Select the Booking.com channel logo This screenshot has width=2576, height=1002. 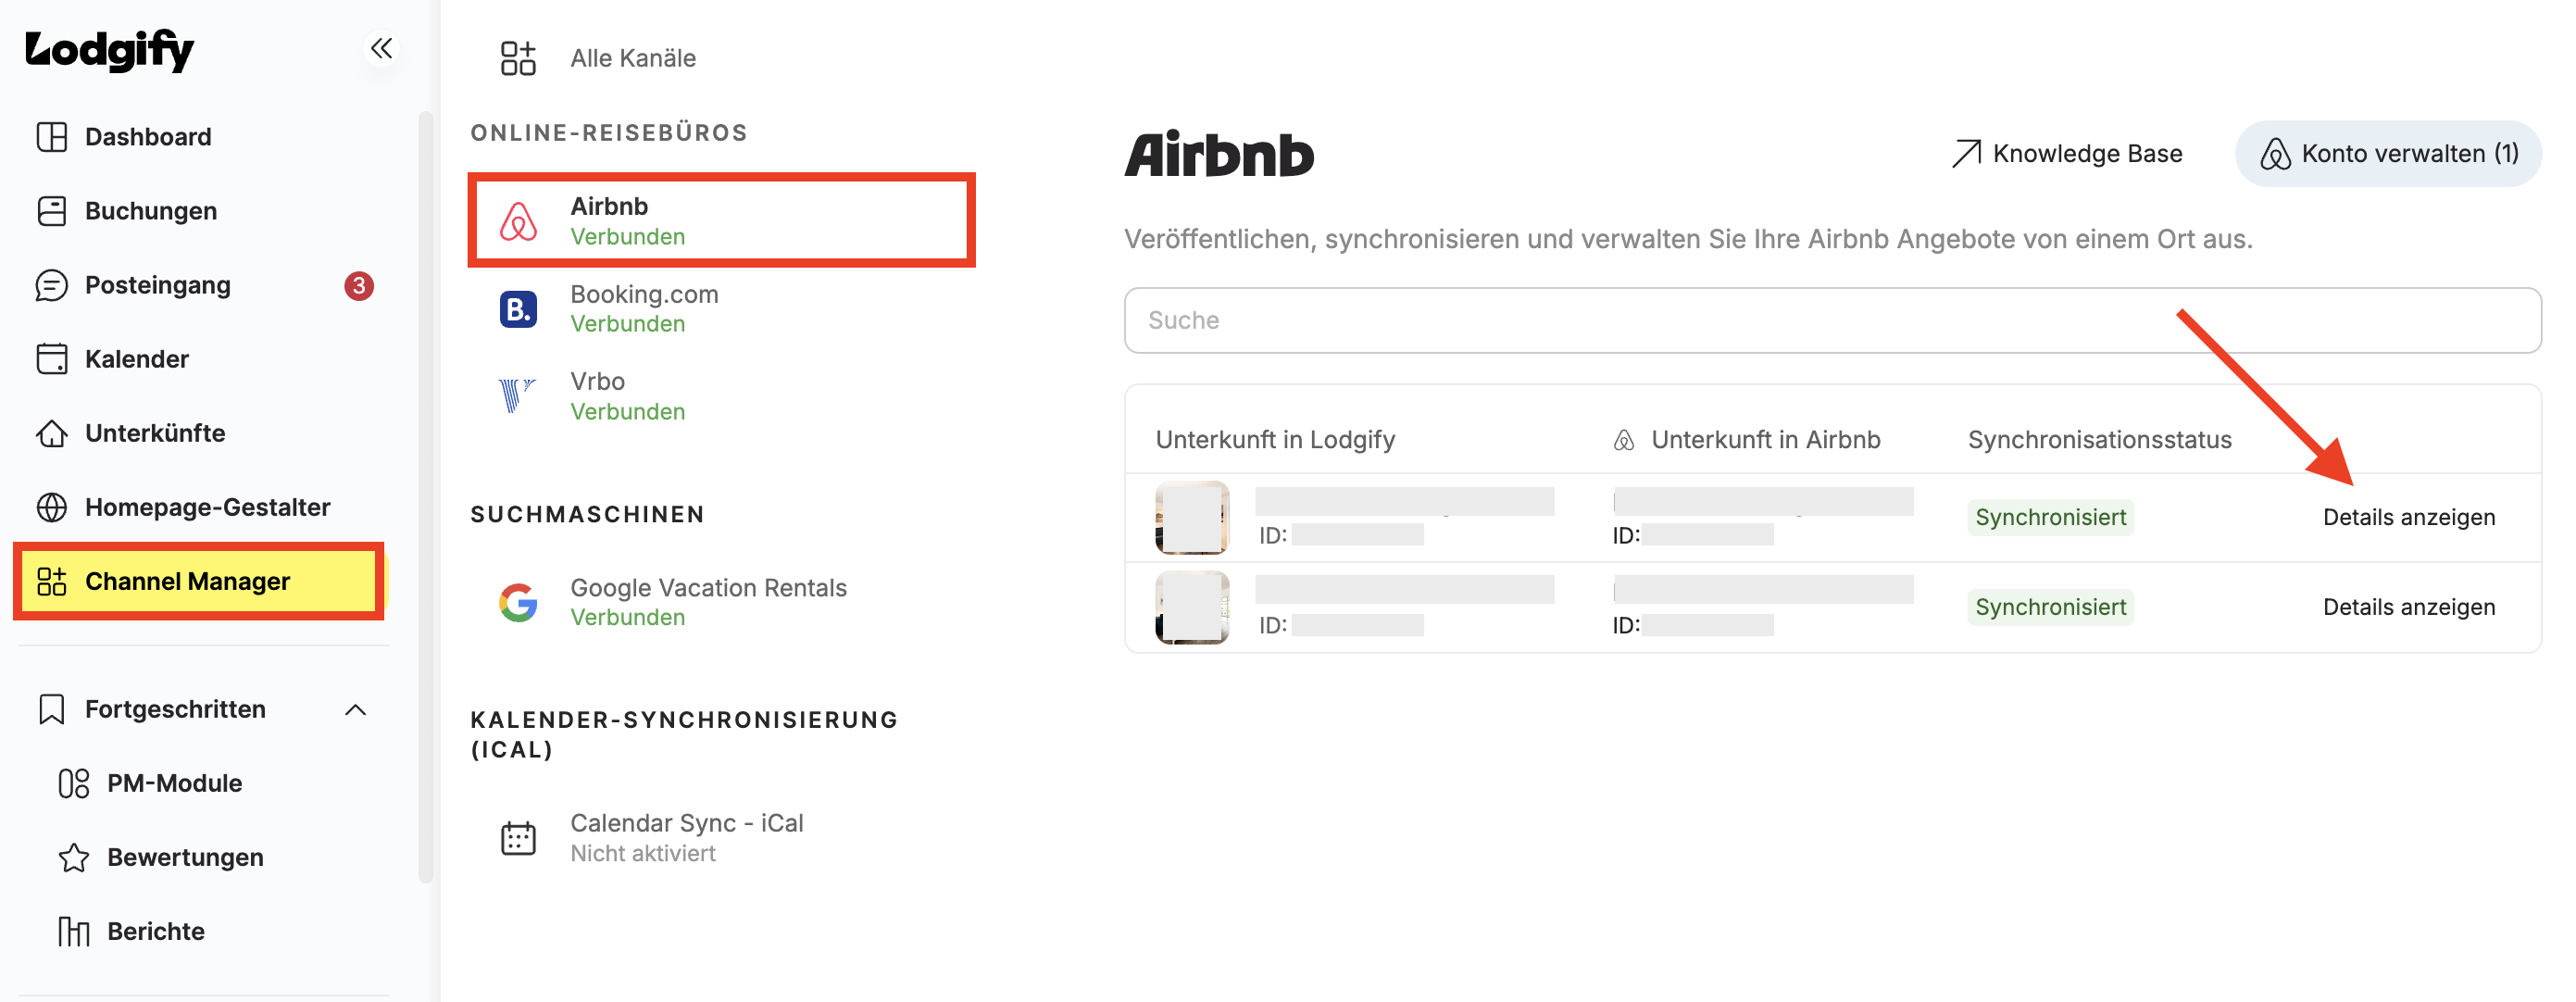518,309
